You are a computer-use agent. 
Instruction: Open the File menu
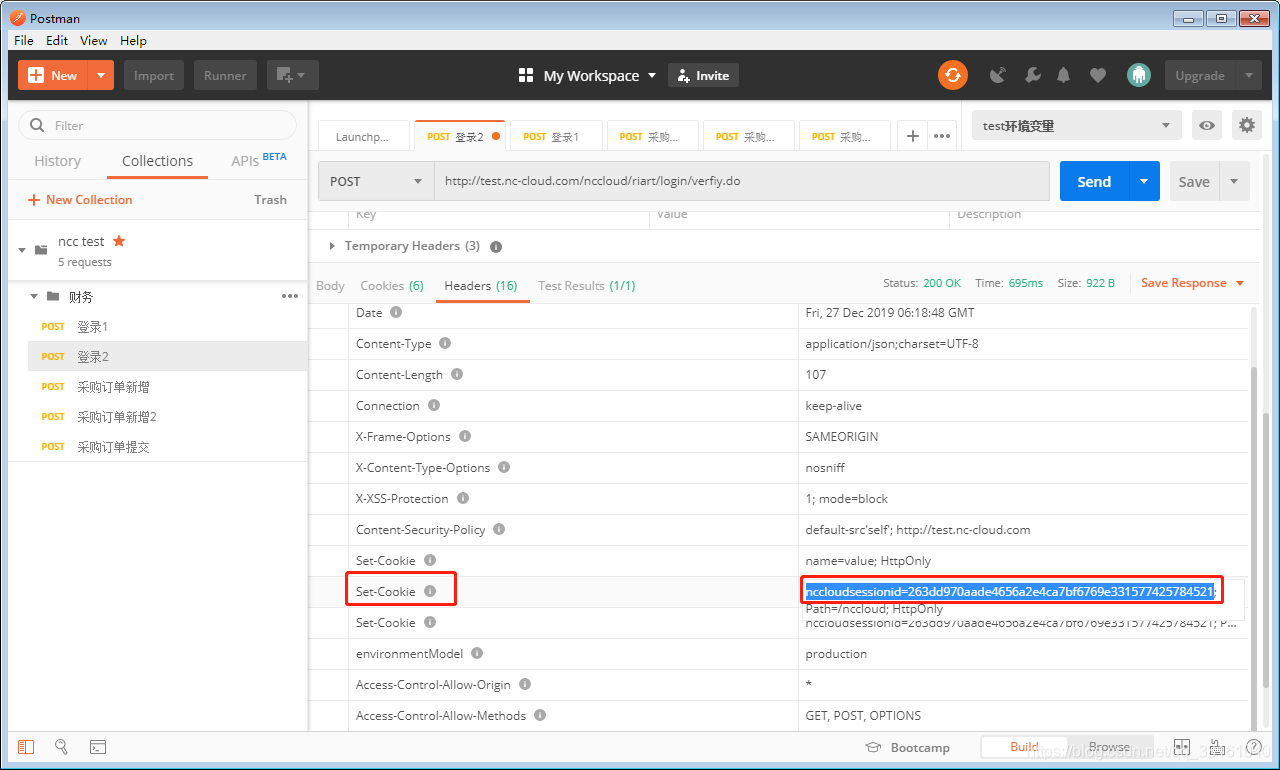[24, 40]
